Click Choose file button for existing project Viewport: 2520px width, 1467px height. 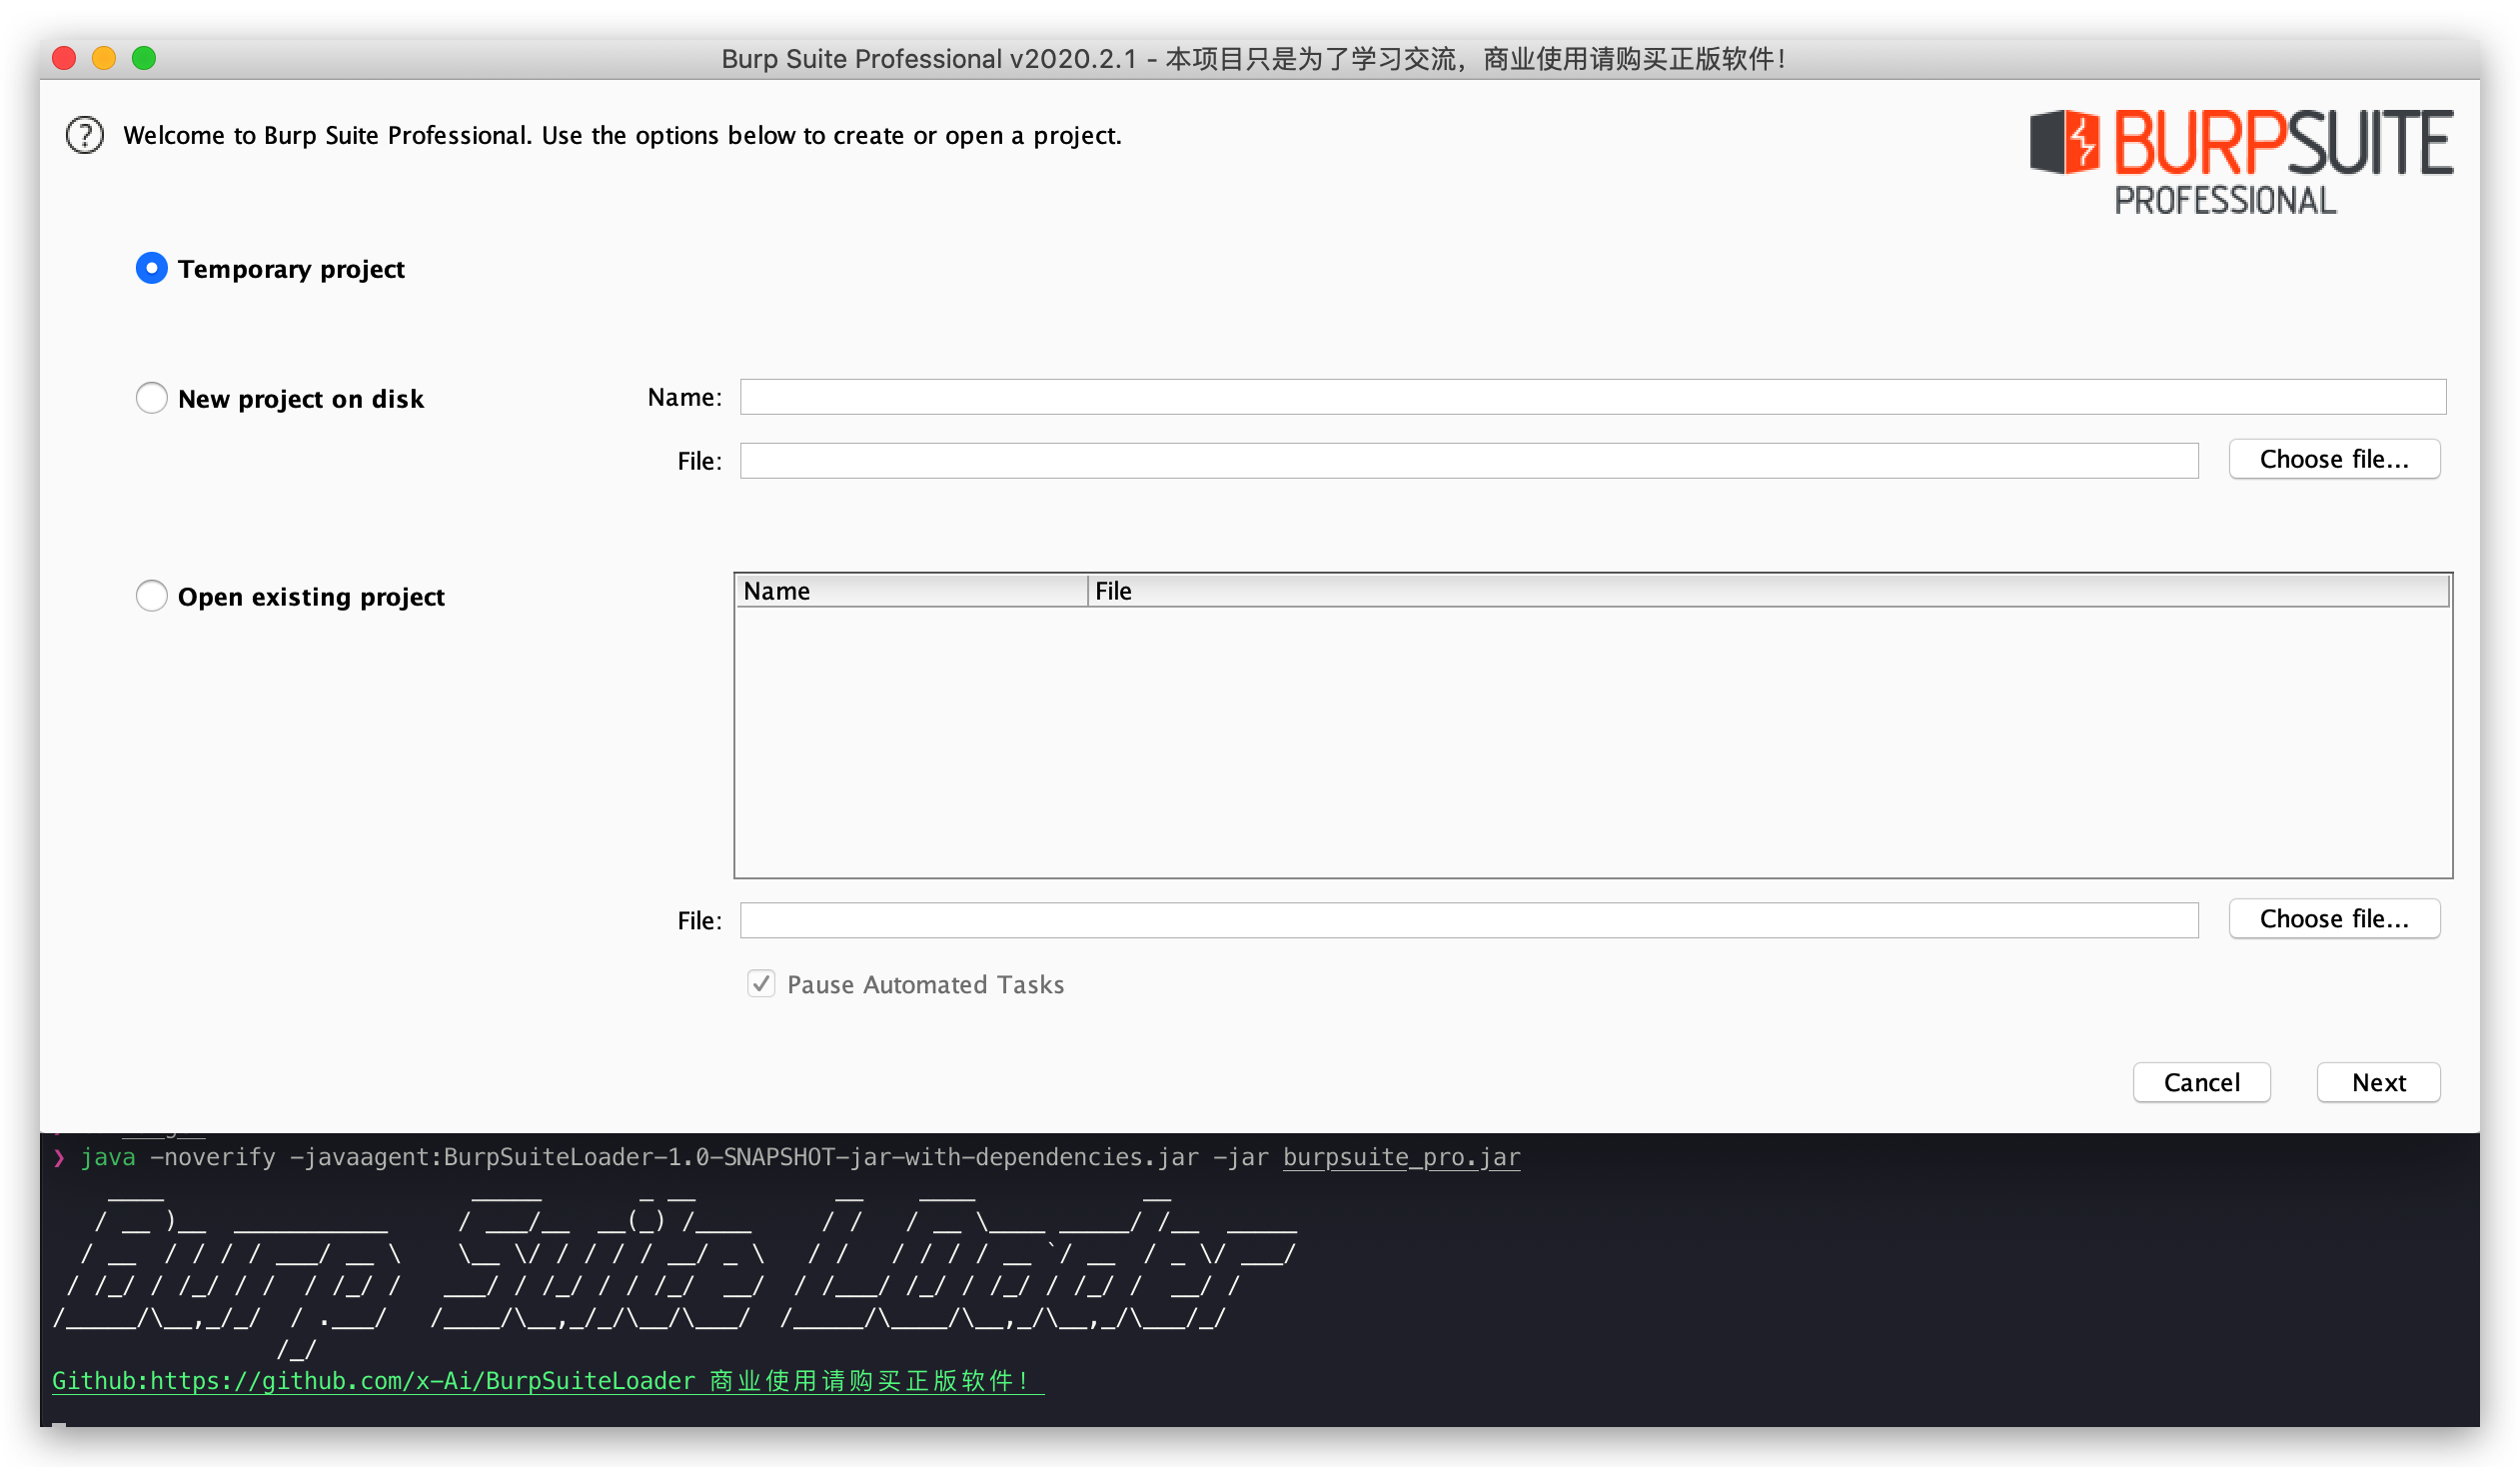(2335, 917)
